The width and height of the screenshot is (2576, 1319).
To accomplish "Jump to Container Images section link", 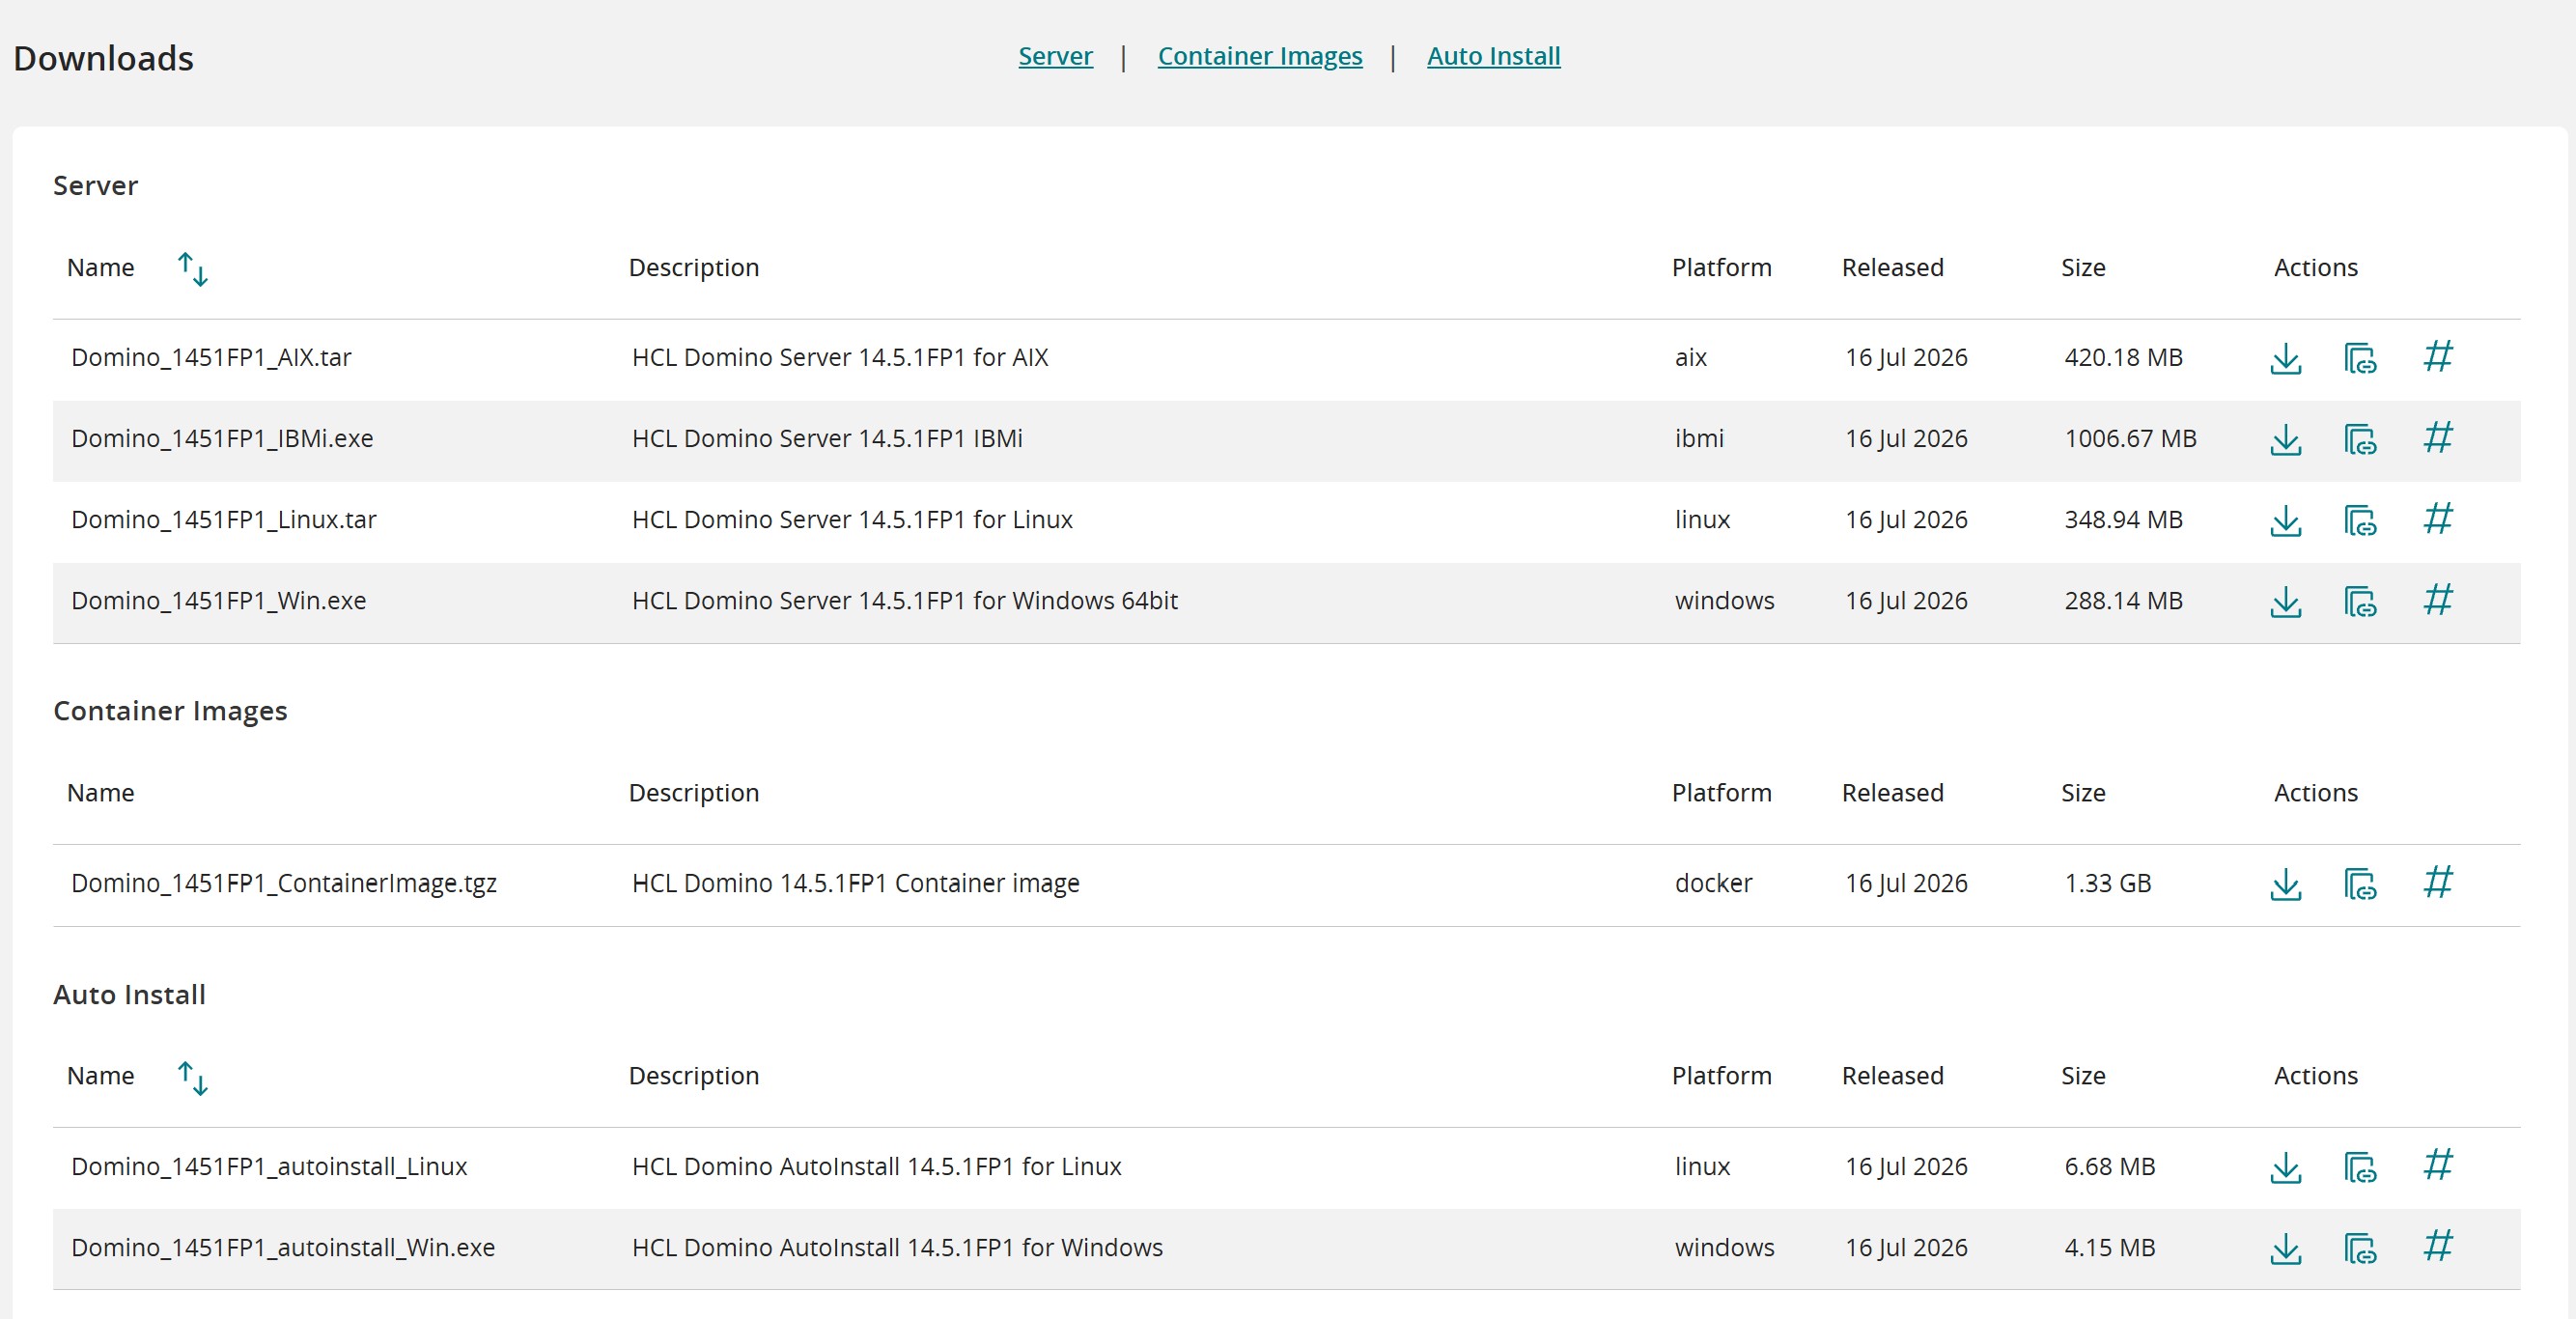I will [1260, 56].
